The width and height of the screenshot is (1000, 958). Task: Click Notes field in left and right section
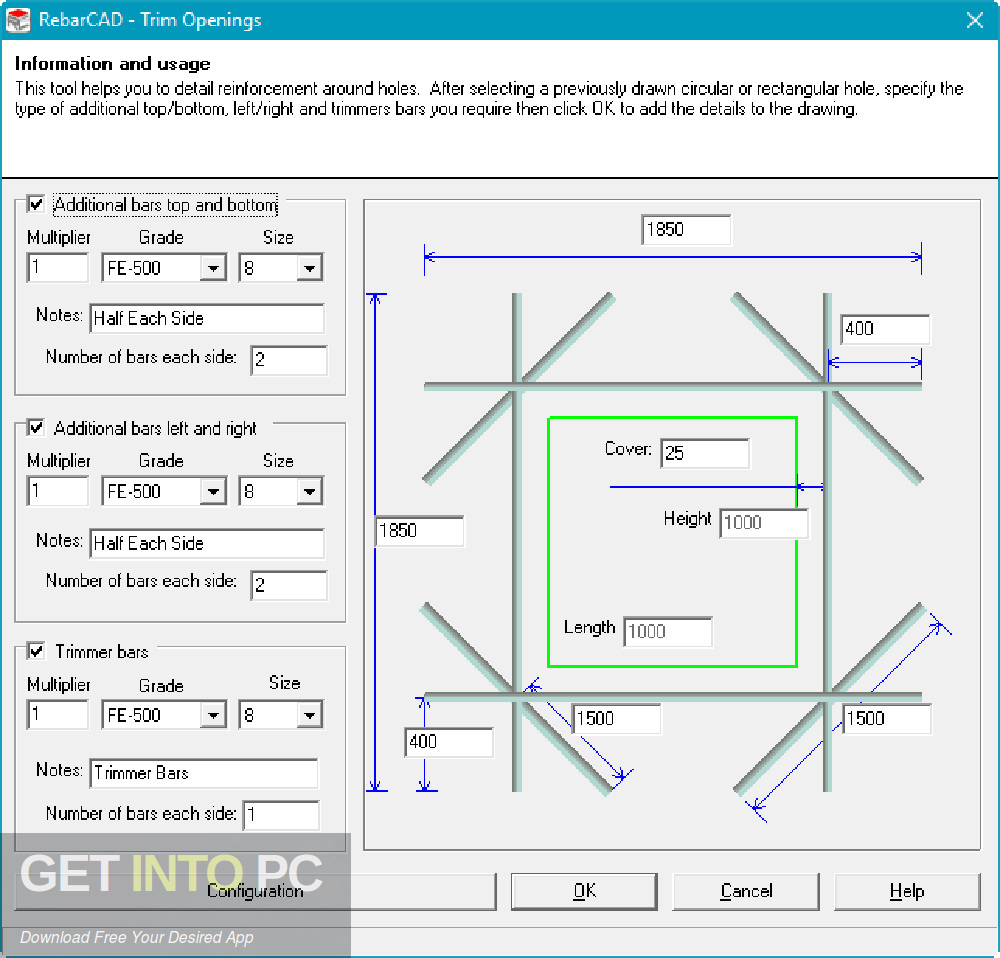[x=207, y=543]
